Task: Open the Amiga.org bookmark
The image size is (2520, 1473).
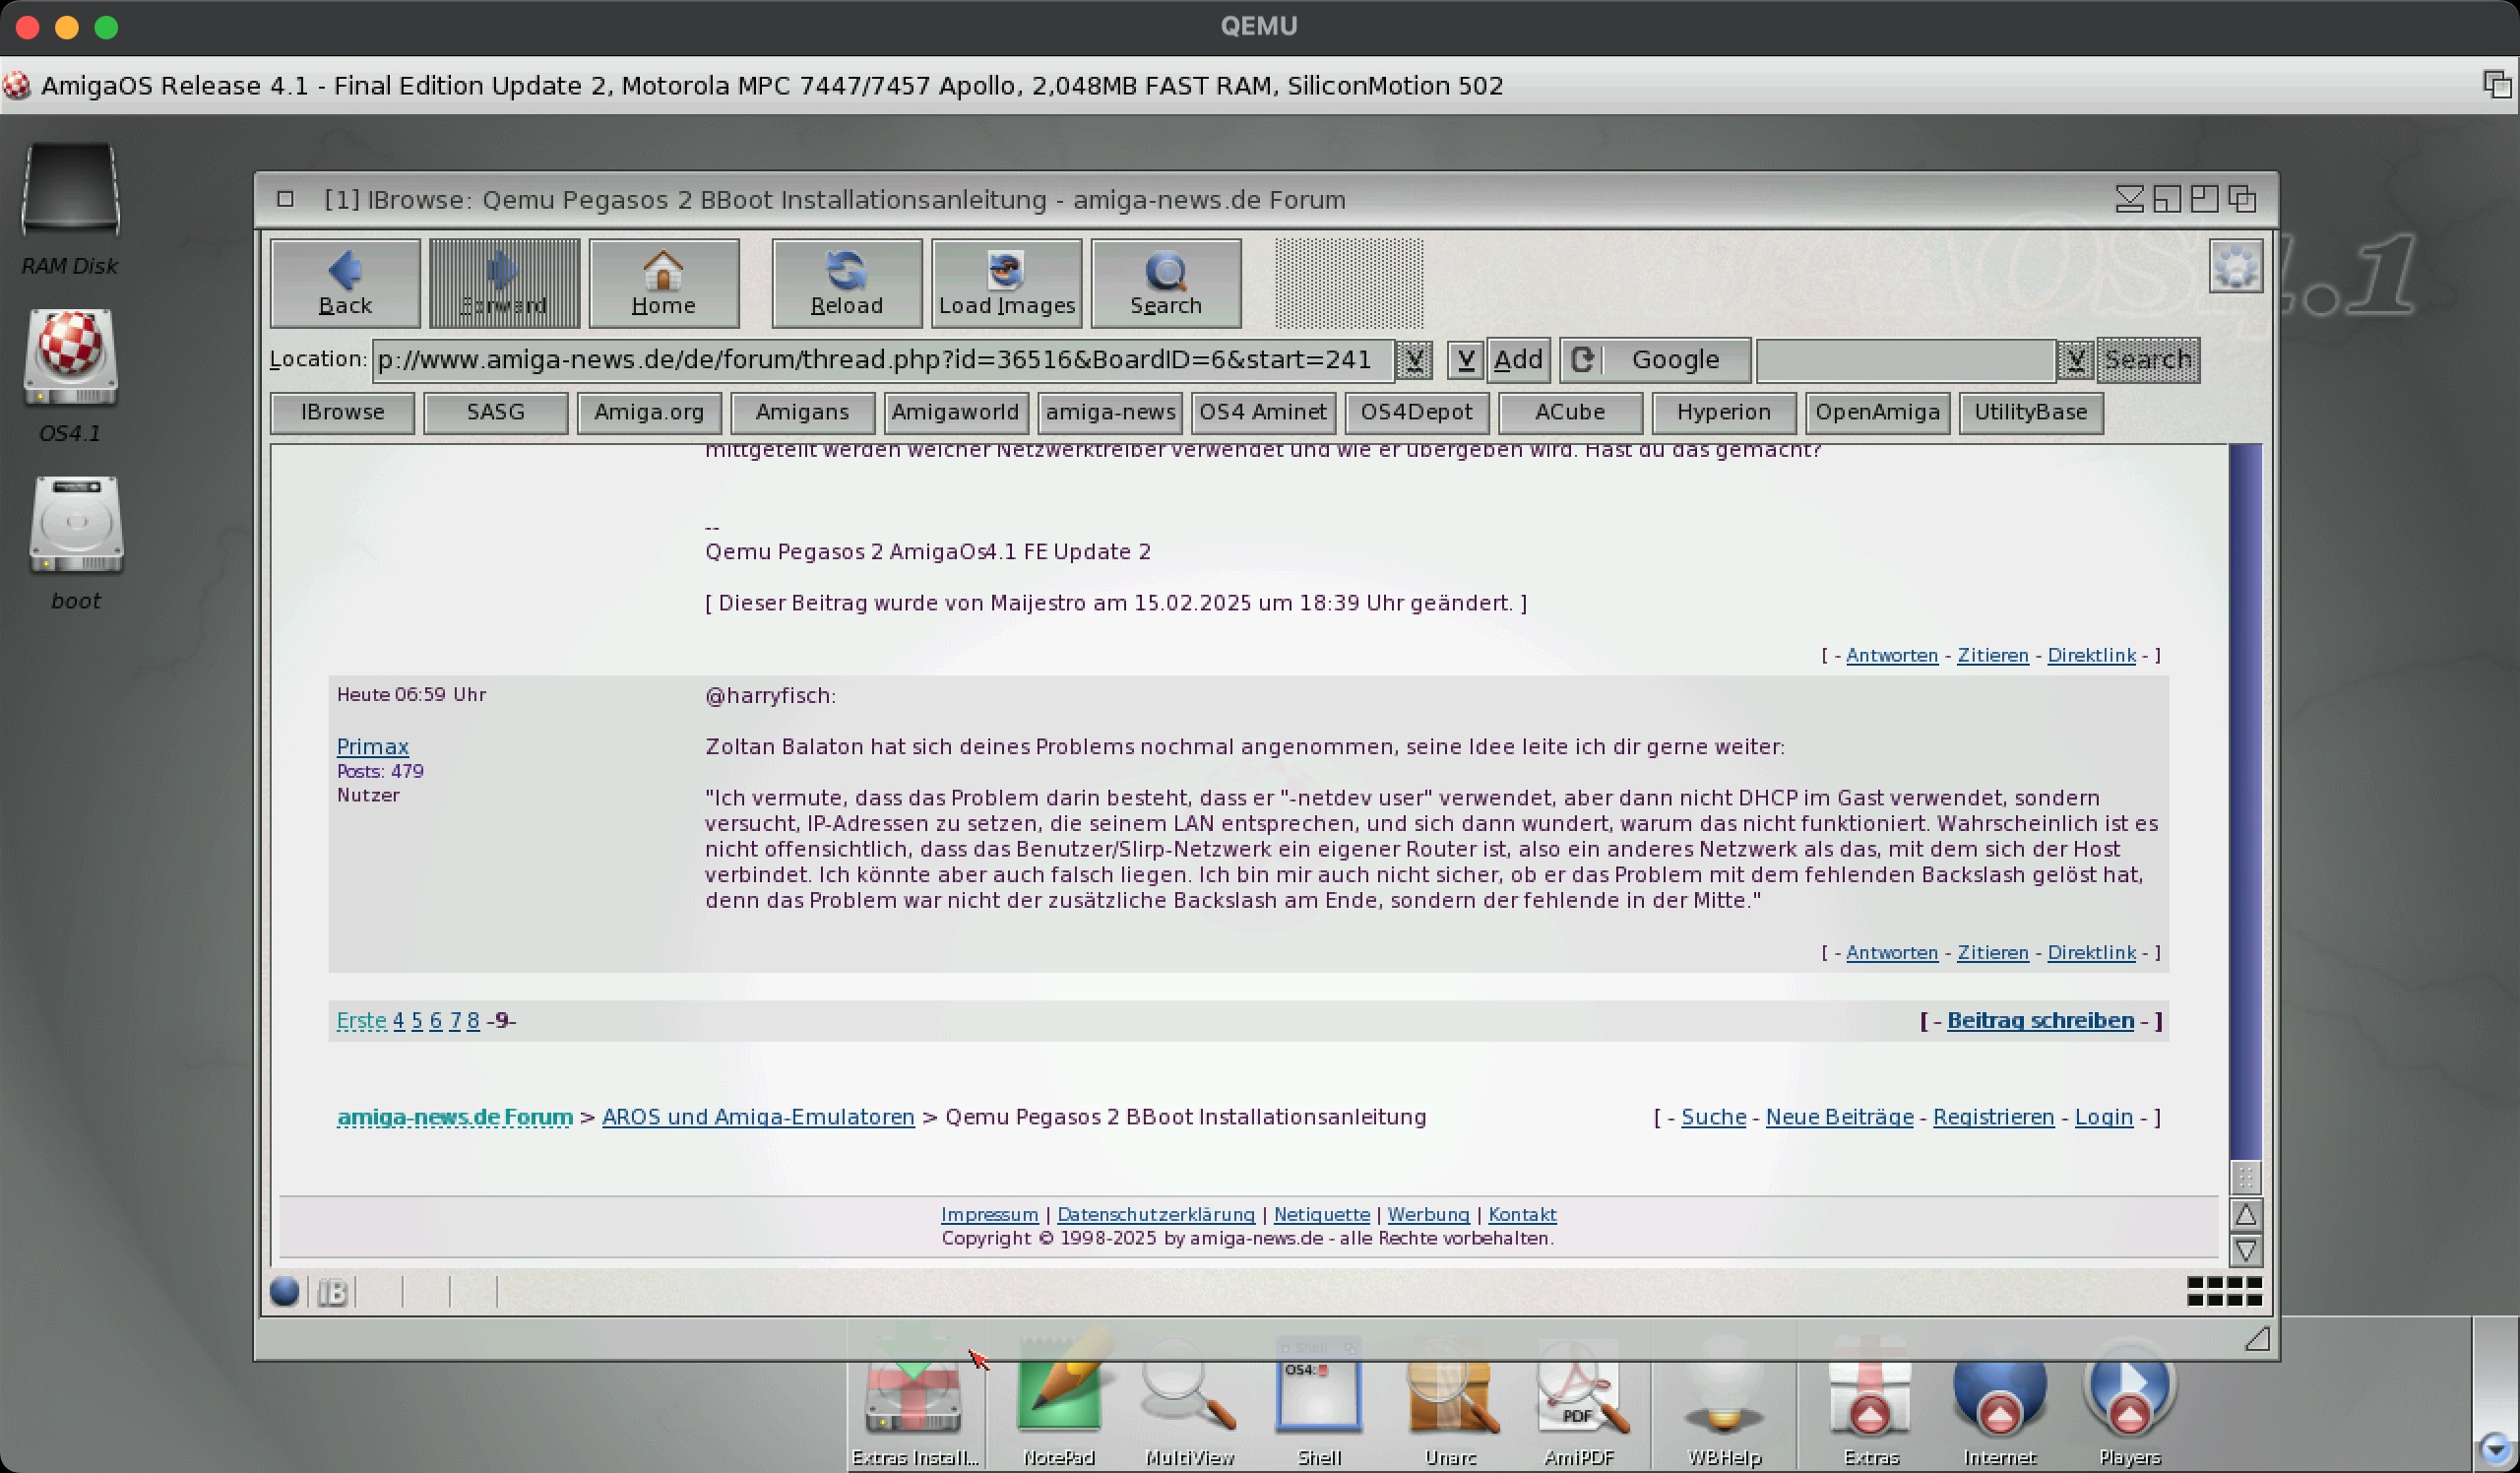Action: [649, 413]
